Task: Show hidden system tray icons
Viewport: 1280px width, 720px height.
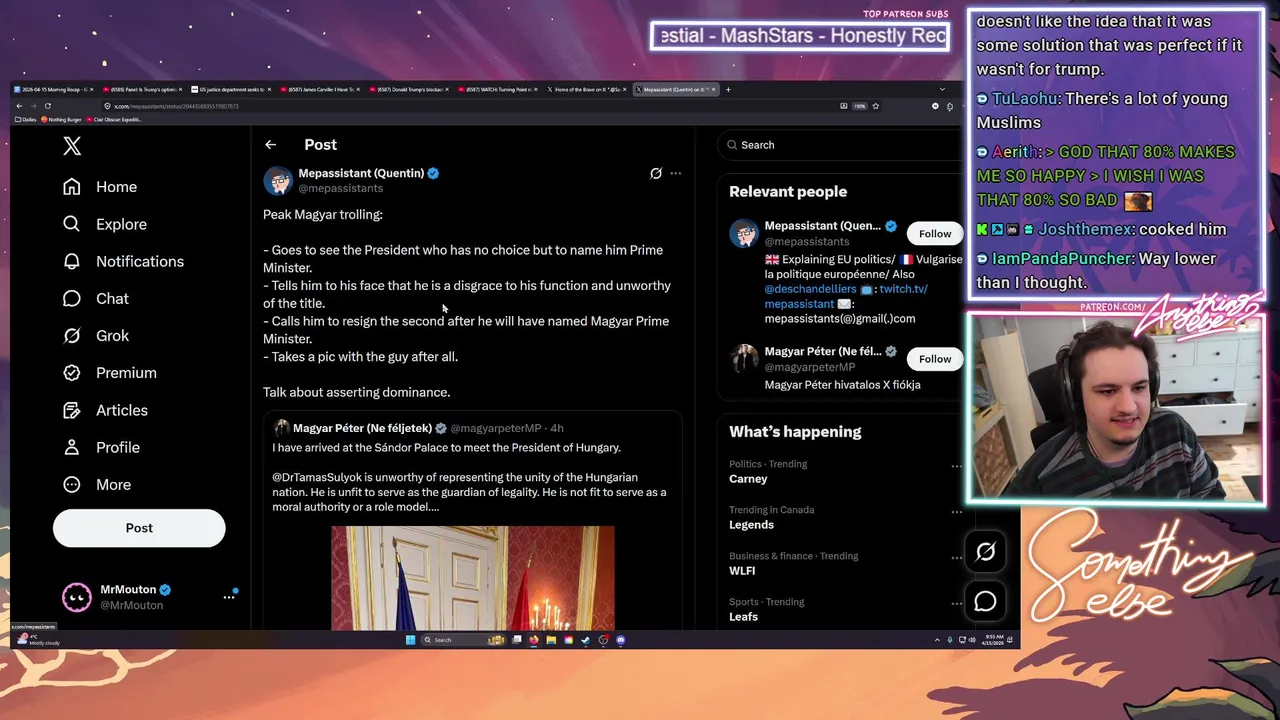Action: click(x=937, y=640)
